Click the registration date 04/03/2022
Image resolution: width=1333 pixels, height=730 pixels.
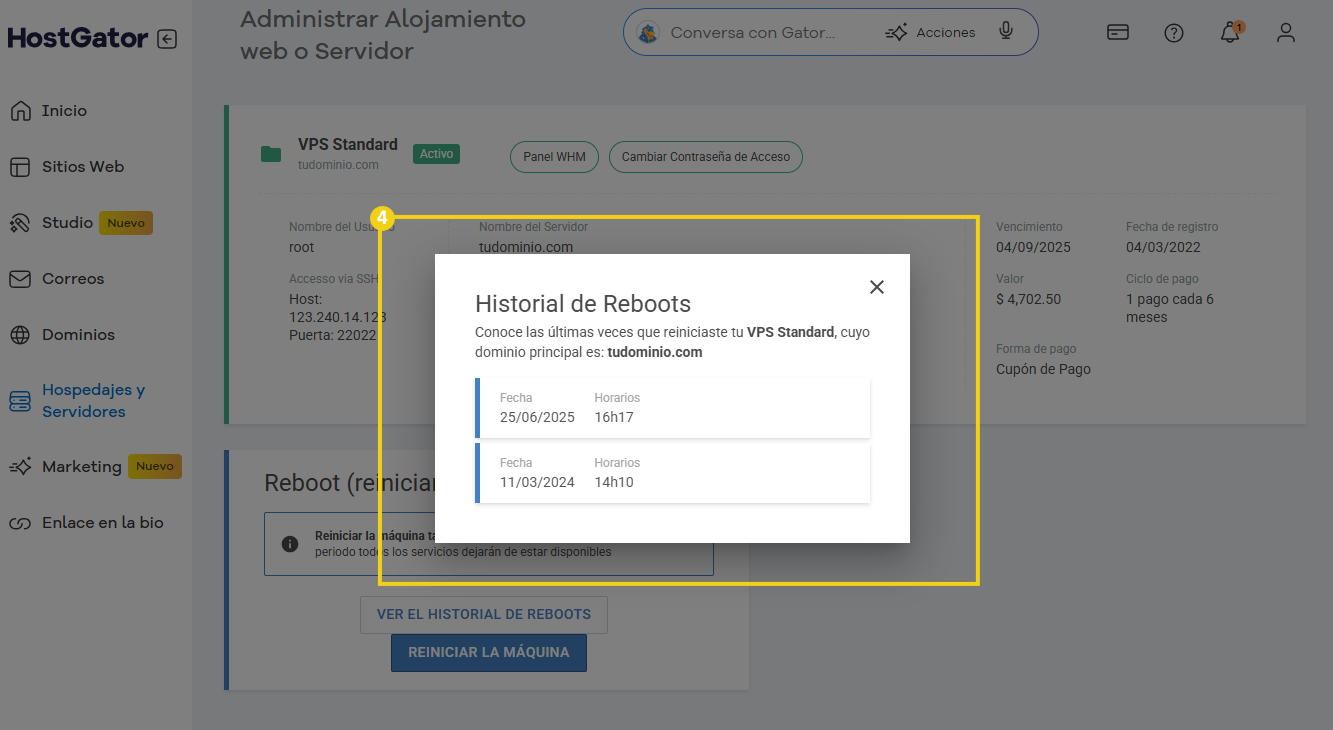click(x=1163, y=247)
